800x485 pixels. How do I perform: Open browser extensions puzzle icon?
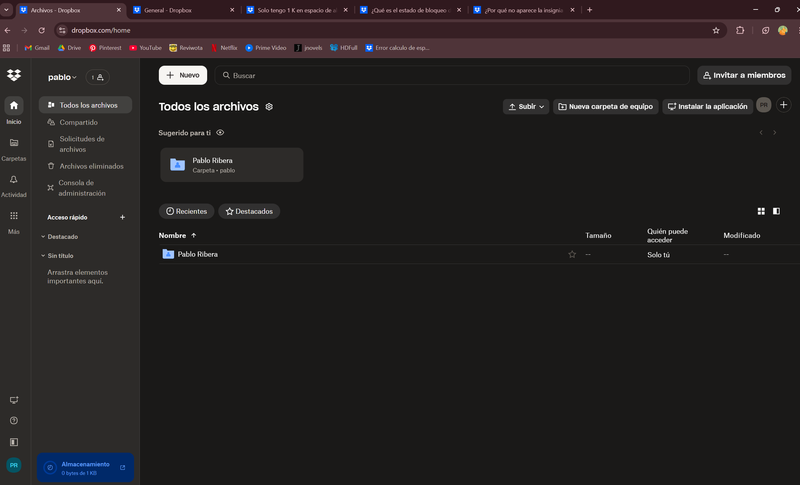point(740,31)
